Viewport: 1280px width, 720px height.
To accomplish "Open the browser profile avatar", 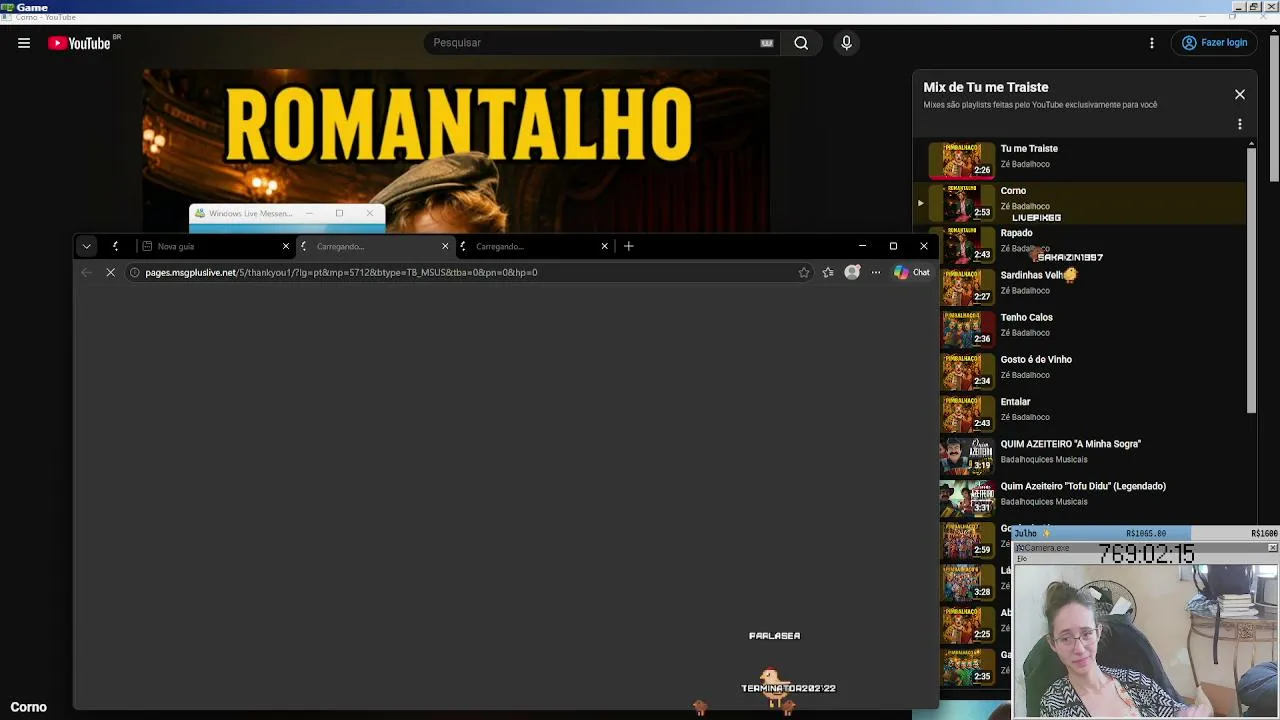I will coord(852,272).
